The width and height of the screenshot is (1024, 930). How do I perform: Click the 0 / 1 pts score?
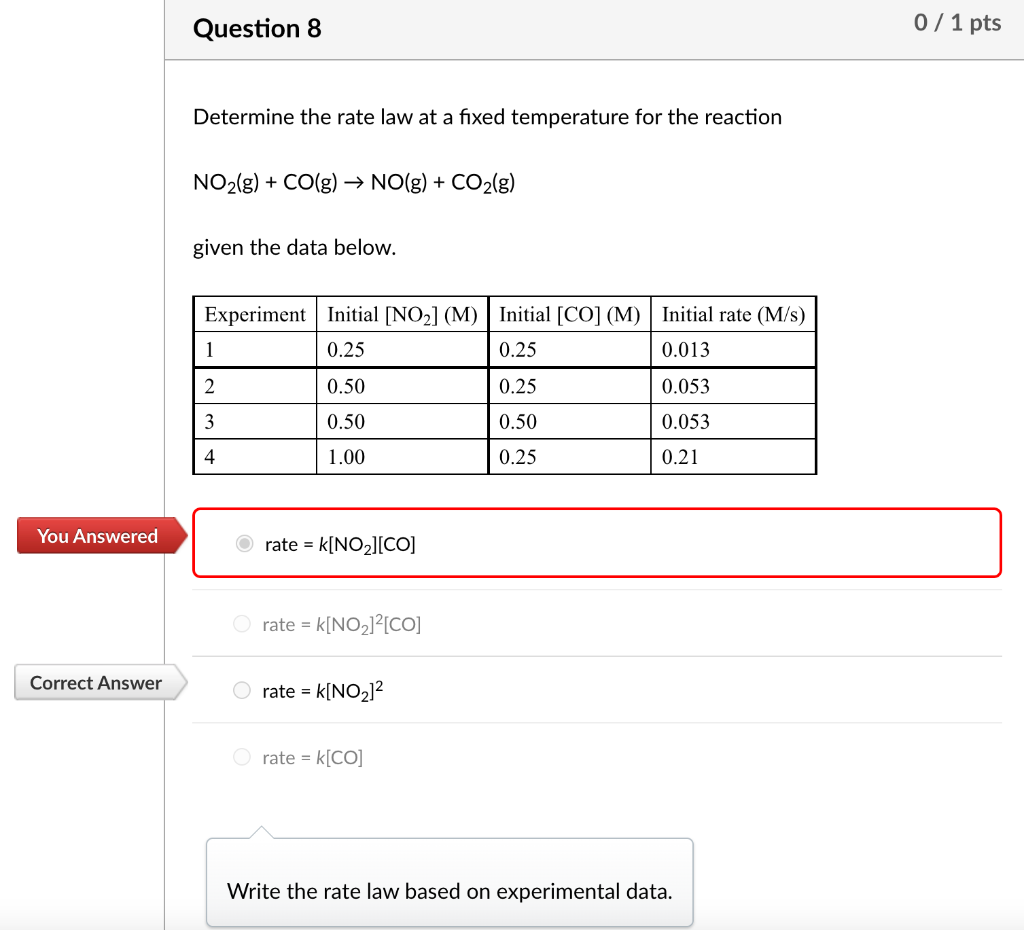point(957,23)
